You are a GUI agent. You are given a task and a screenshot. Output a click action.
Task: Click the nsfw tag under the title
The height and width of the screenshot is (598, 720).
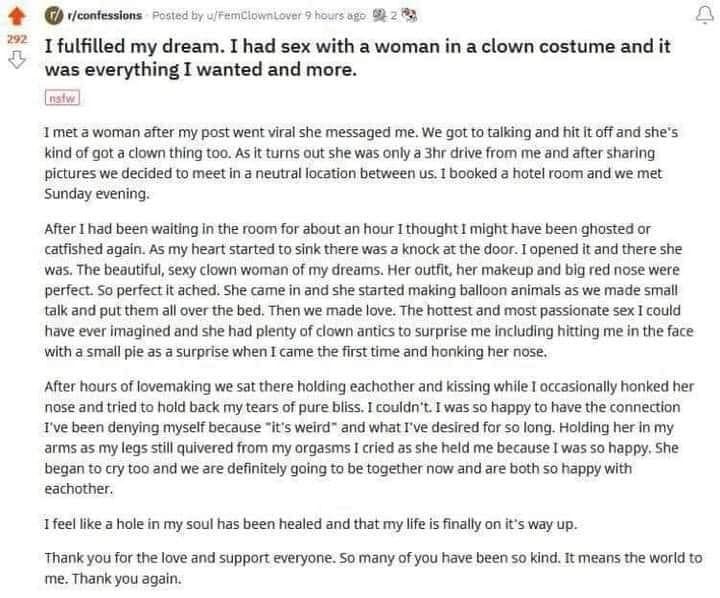tap(62, 98)
